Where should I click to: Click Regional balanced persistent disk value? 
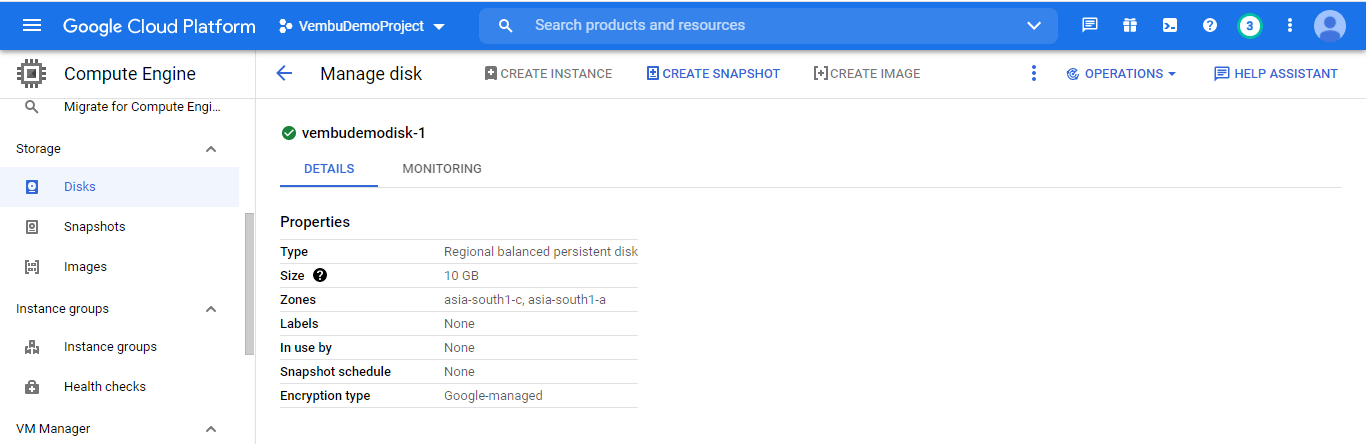(541, 252)
